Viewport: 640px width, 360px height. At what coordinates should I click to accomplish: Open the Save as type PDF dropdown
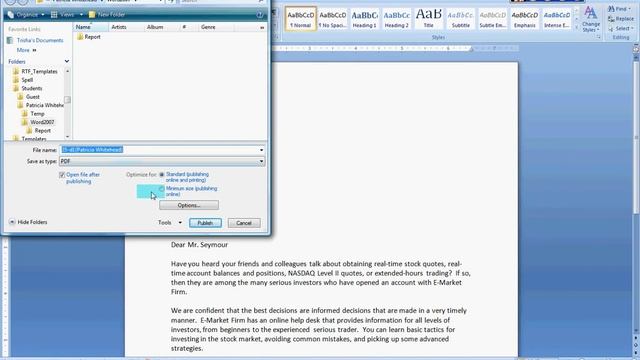pyautogui.click(x=162, y=162)
